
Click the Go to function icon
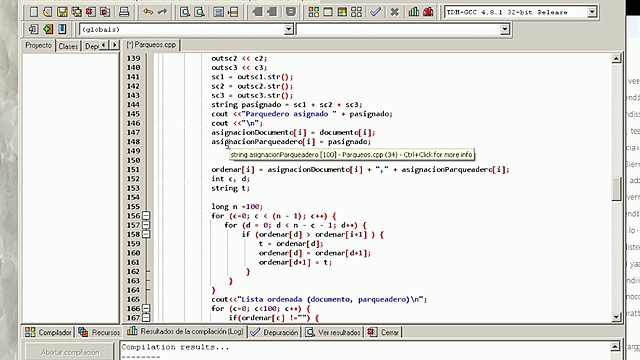tap(218, 12)
